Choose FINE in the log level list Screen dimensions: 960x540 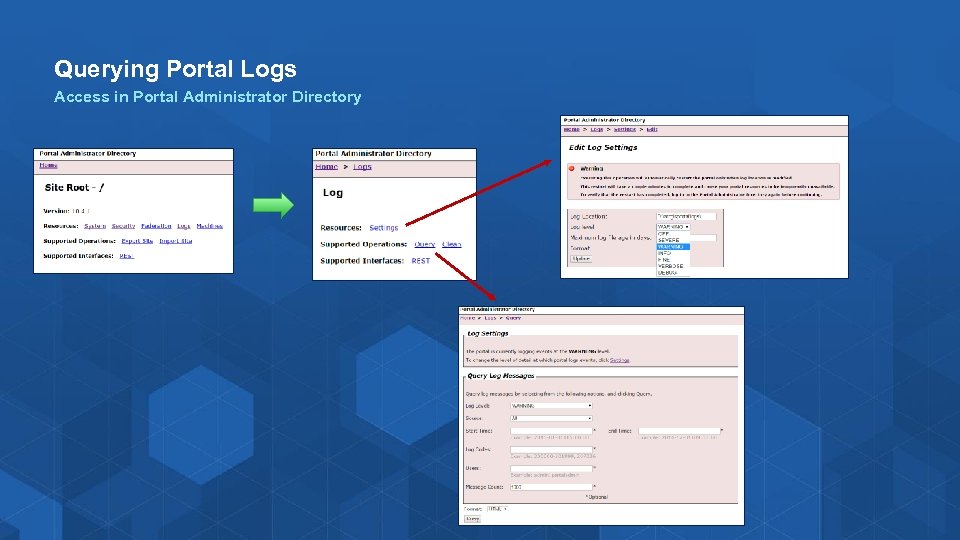(673, 260)
